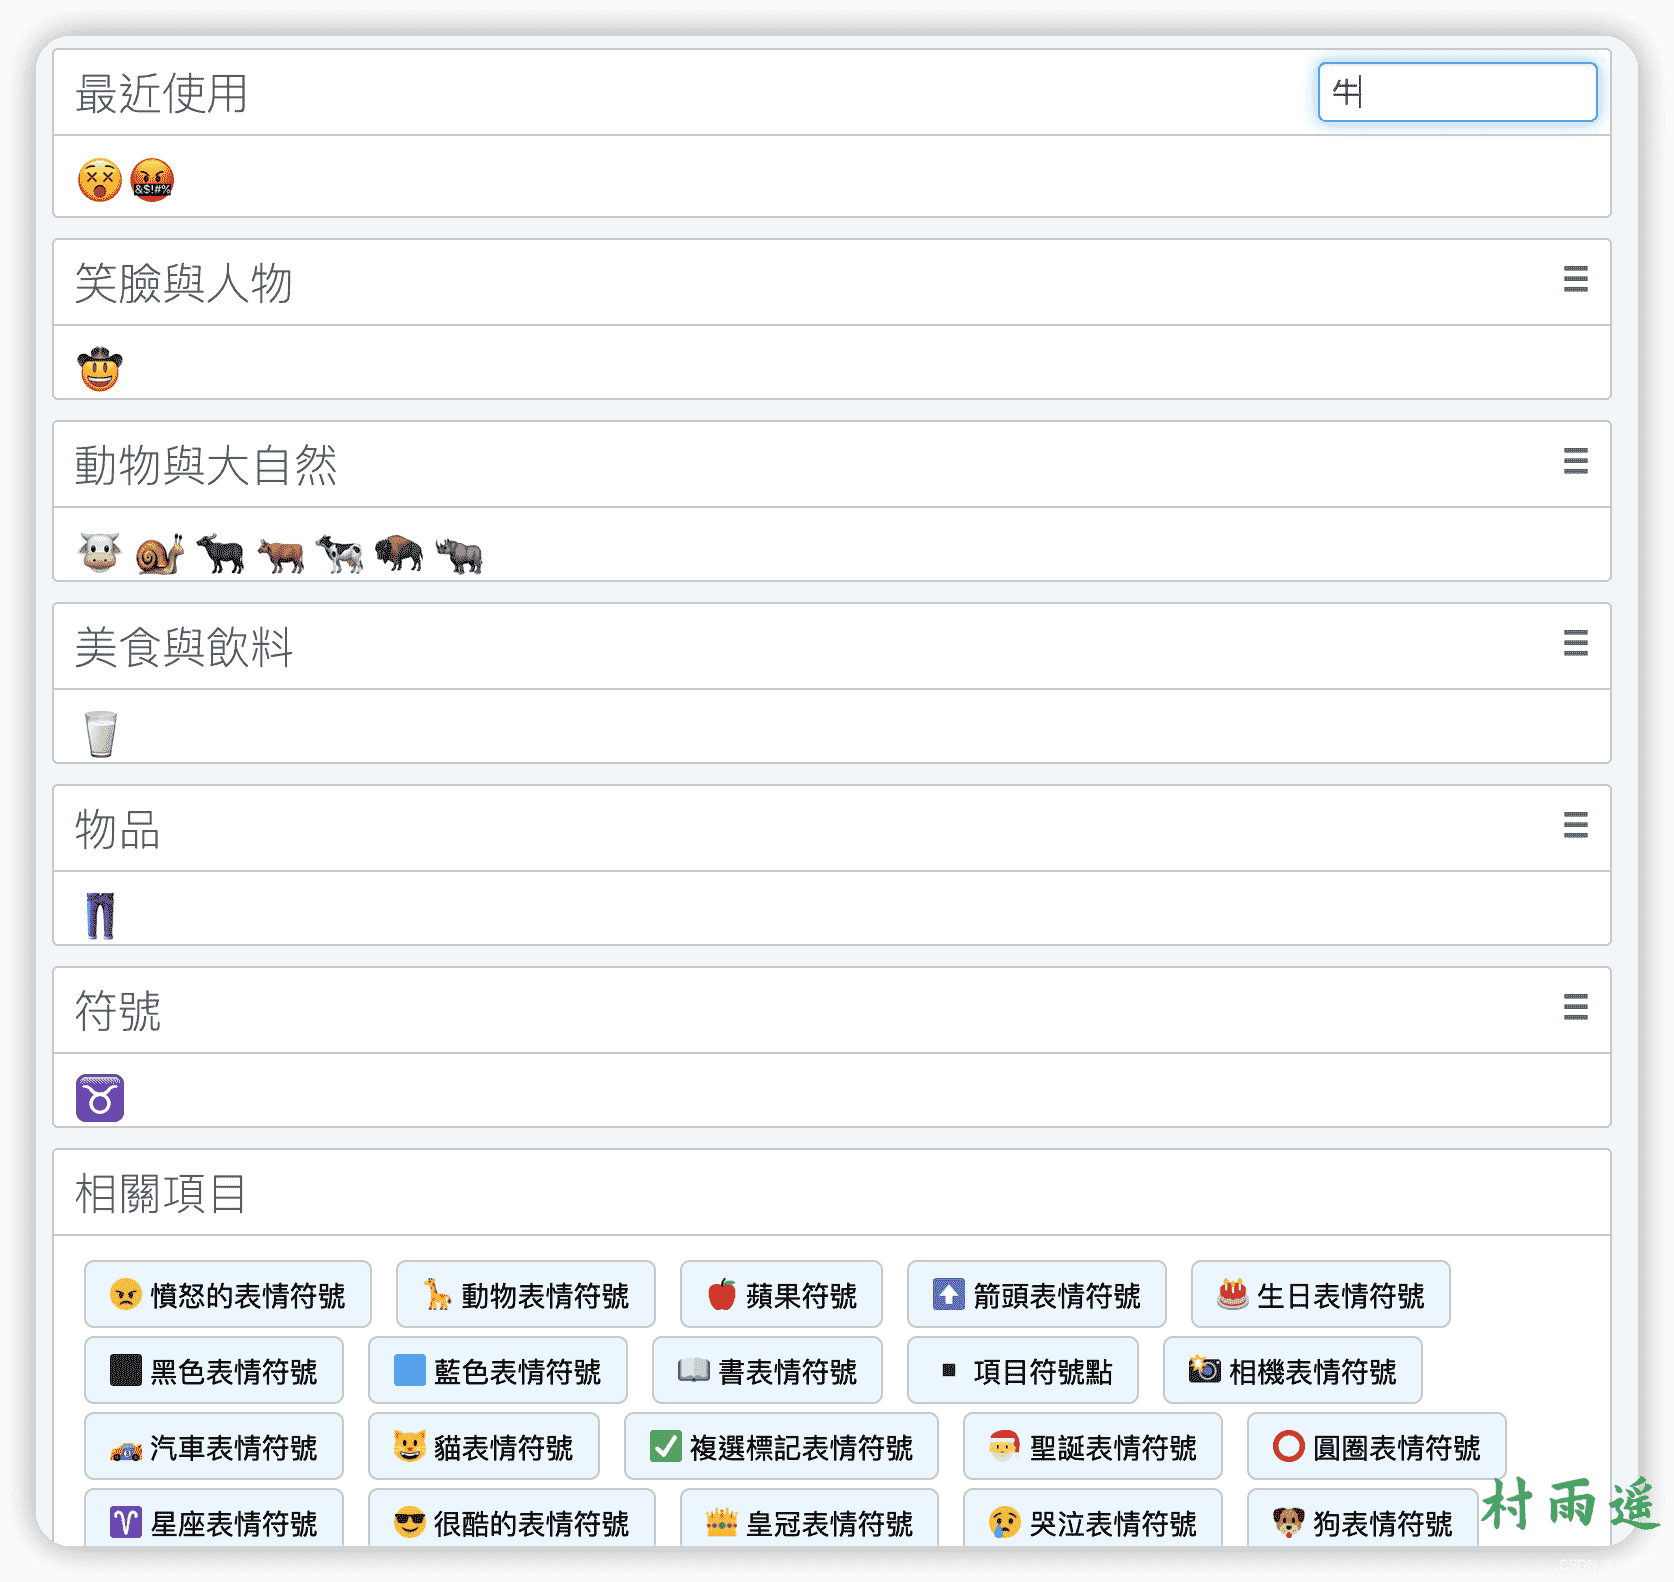Select the Taurus zodiac symbol

(x=100, y=1098)
